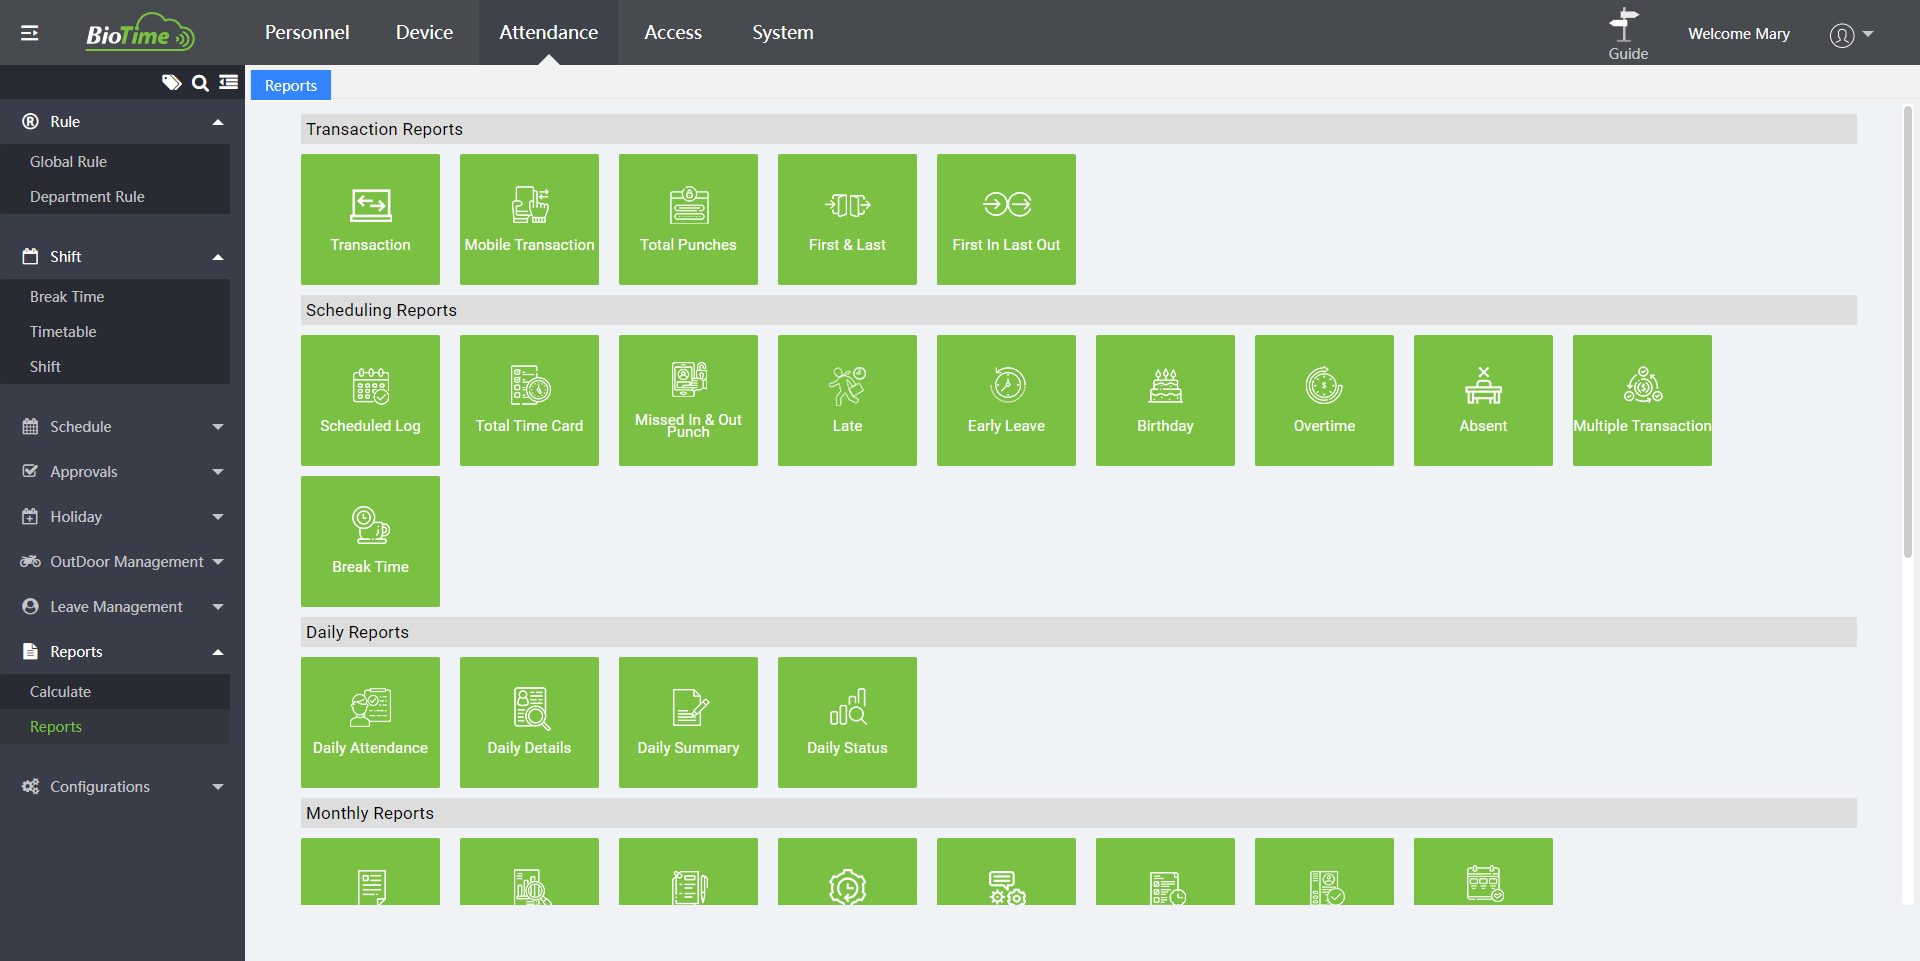The height and width of the screenshot is (961, 1920).
Task: Click the vertical scrollbar of reports panel
Action: pyautogui.click(x=1907, y=330)
